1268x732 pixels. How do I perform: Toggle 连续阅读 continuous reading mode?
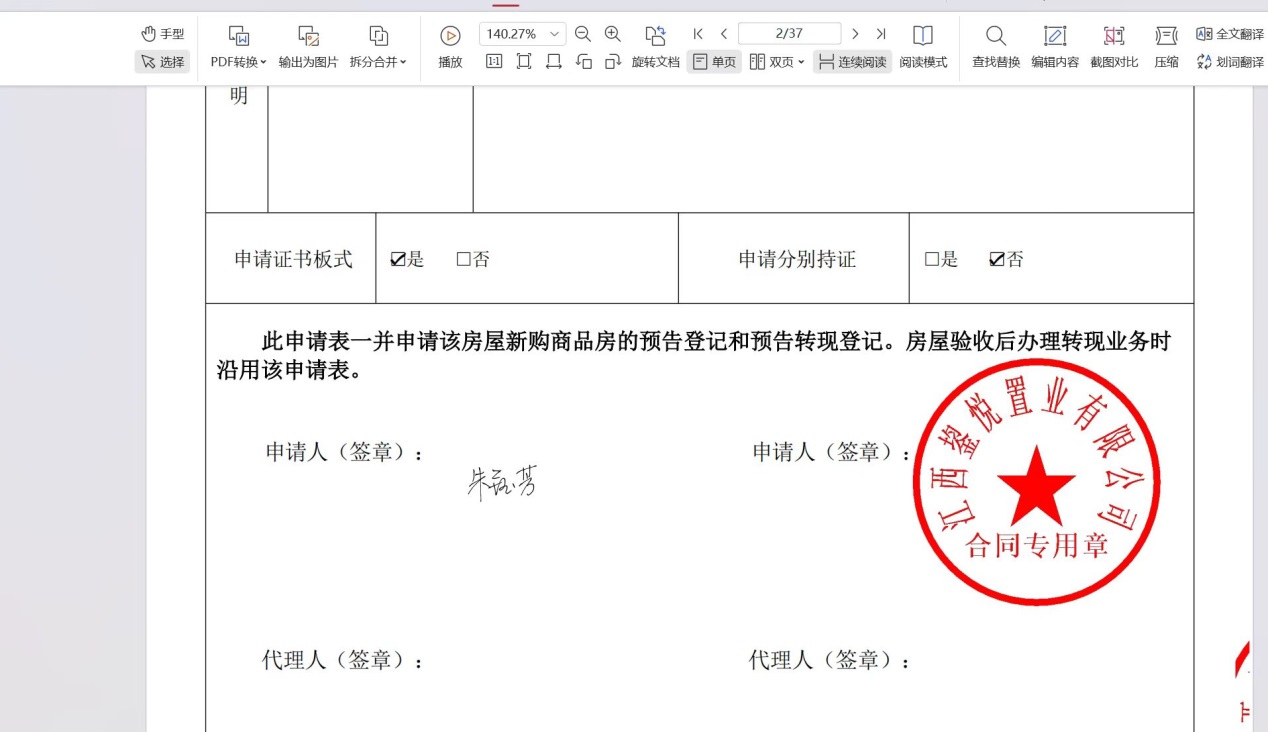coord(852,62)
